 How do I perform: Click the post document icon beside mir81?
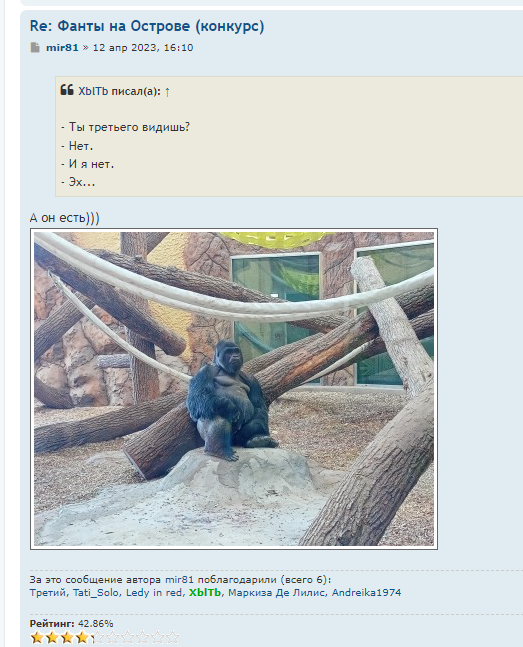click(x=35, y=47)
